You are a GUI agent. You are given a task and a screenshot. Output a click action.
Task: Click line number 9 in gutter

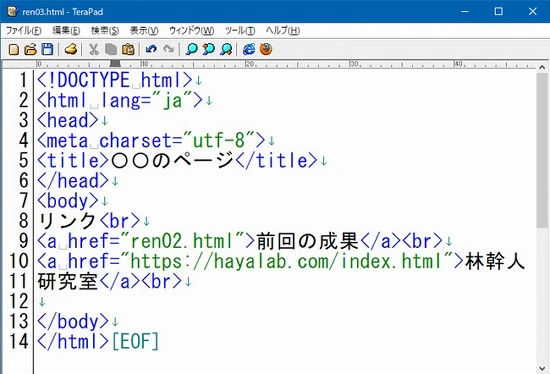pyautogui.click(x=24, y=241)
